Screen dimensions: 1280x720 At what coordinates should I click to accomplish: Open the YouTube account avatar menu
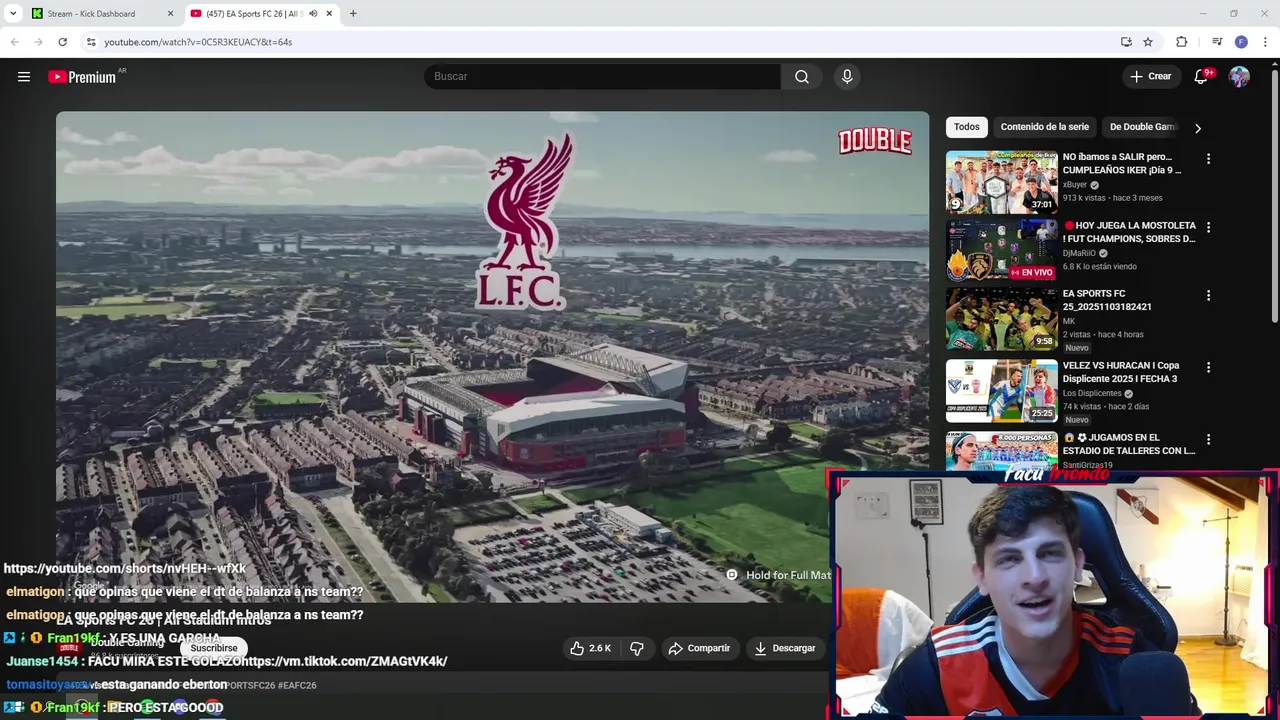coord(1239,77)
